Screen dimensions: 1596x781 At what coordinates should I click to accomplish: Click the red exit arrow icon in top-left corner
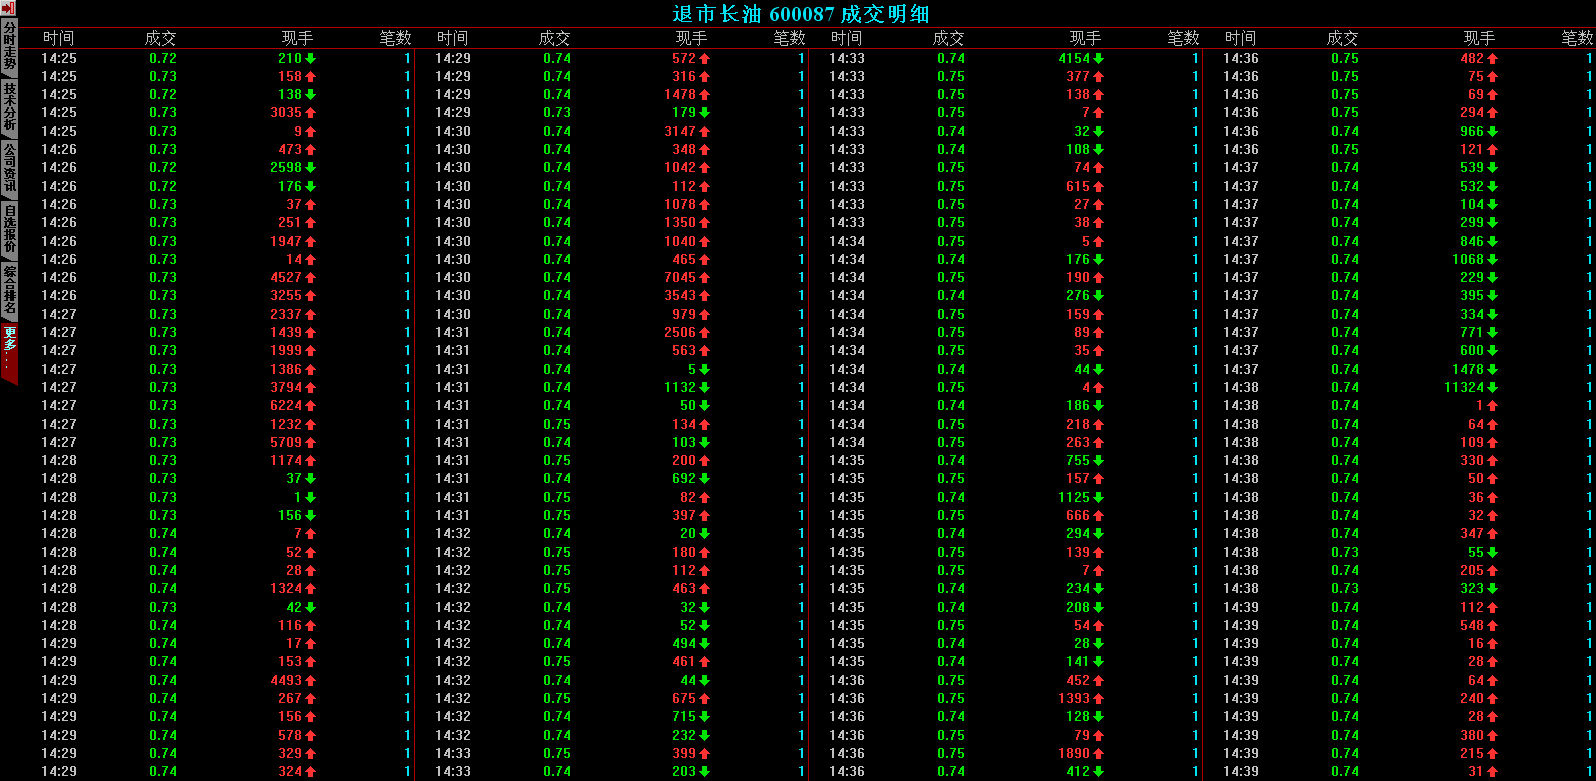tap(8, 8)
